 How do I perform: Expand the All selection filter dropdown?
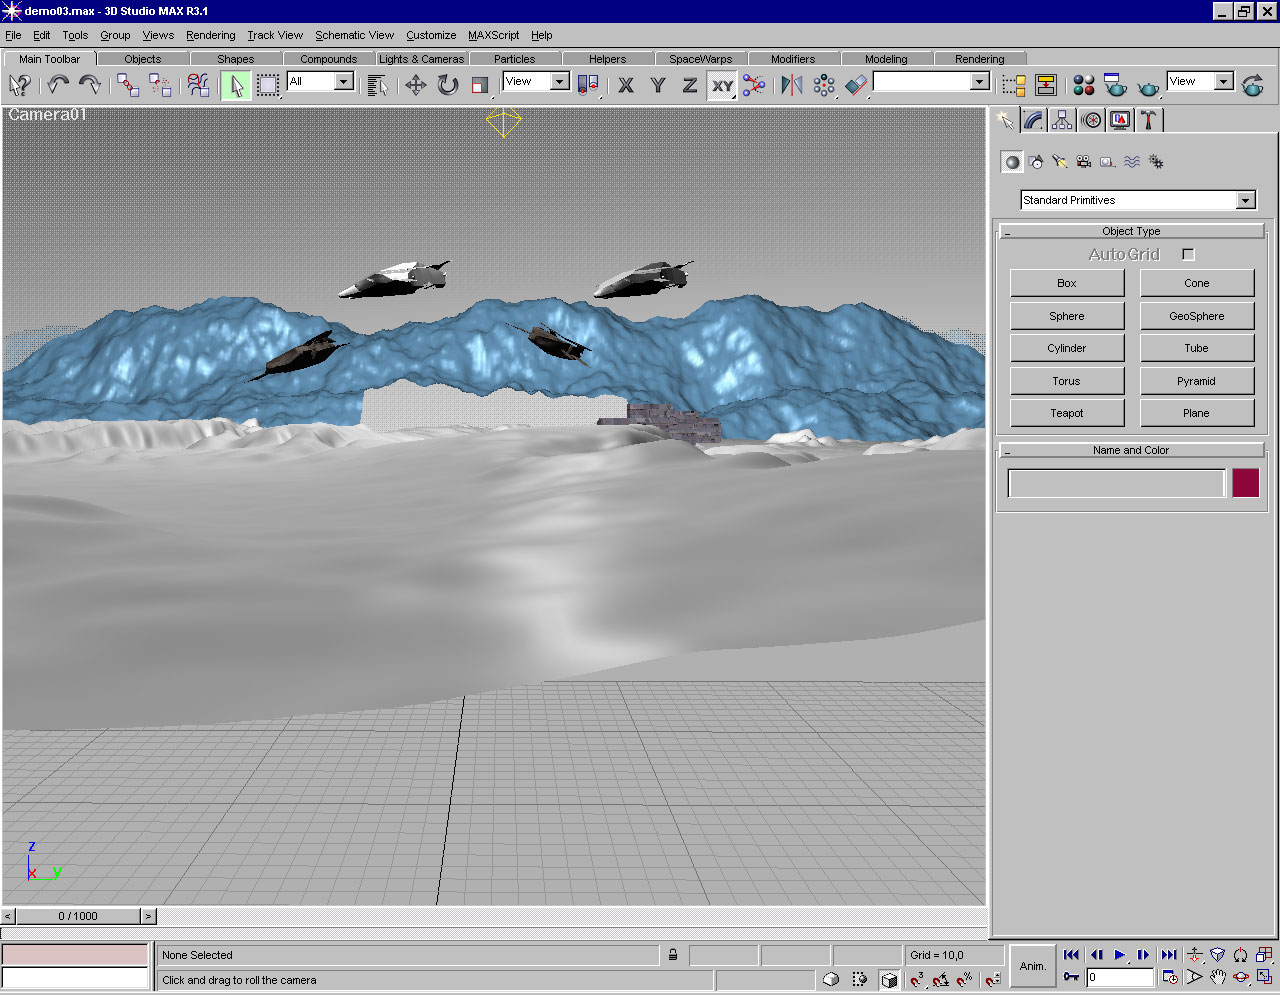pos(343,81)
